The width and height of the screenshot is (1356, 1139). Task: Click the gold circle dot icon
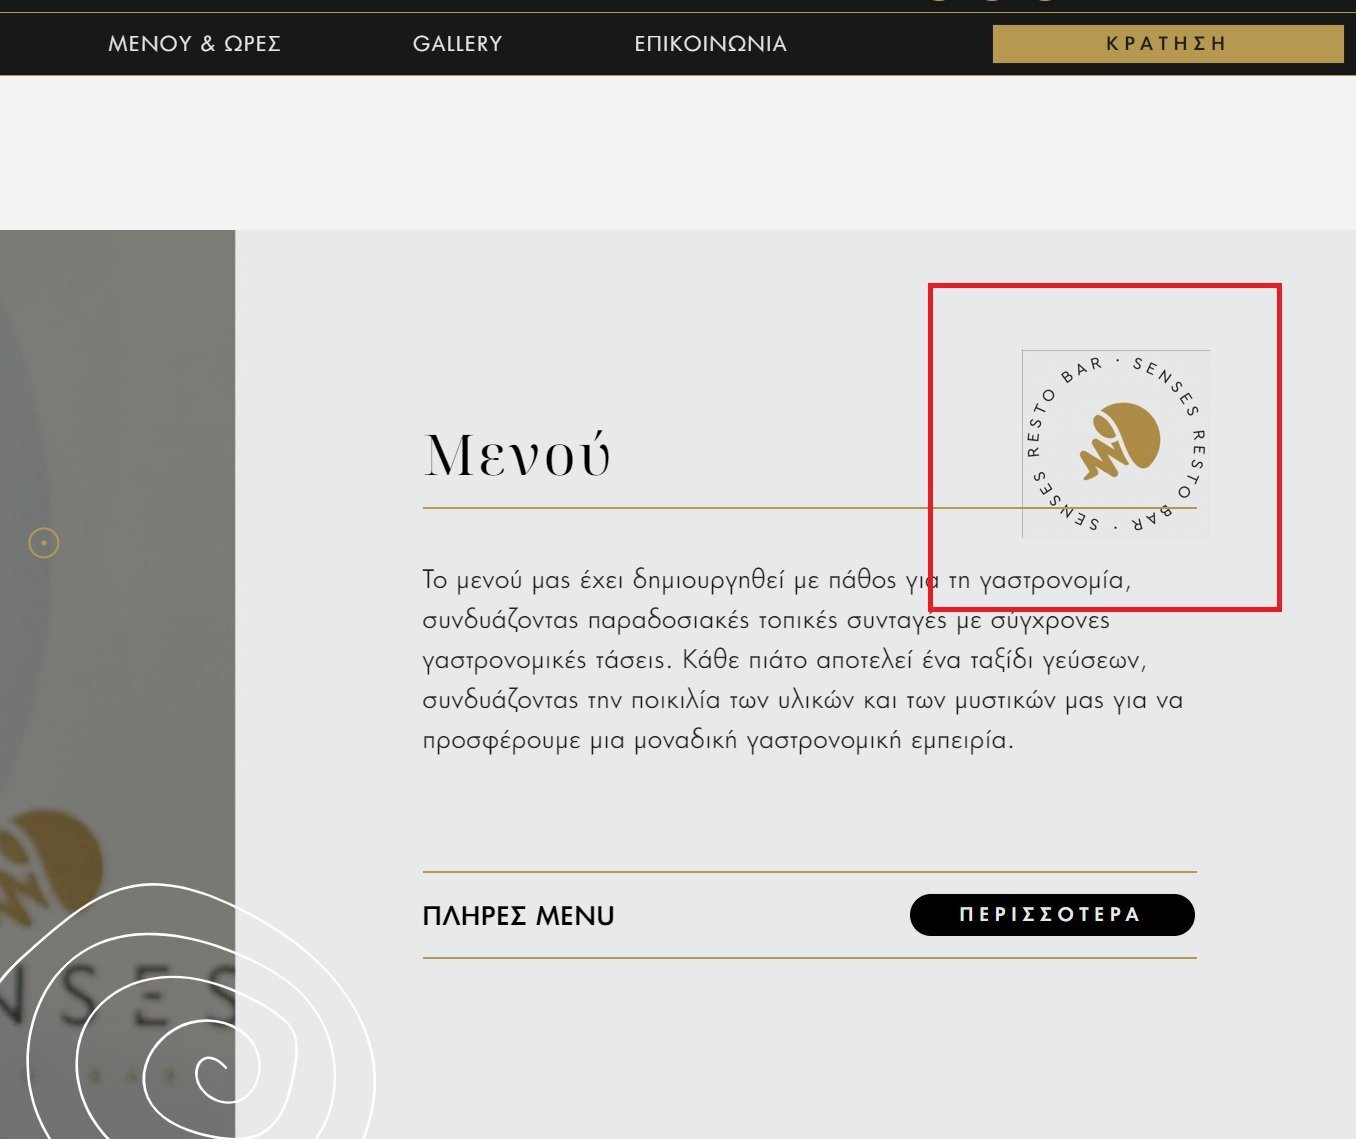tap(44, 543)
